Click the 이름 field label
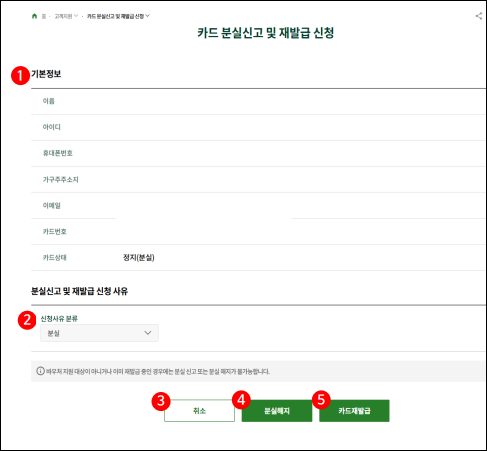 (49, 101)
